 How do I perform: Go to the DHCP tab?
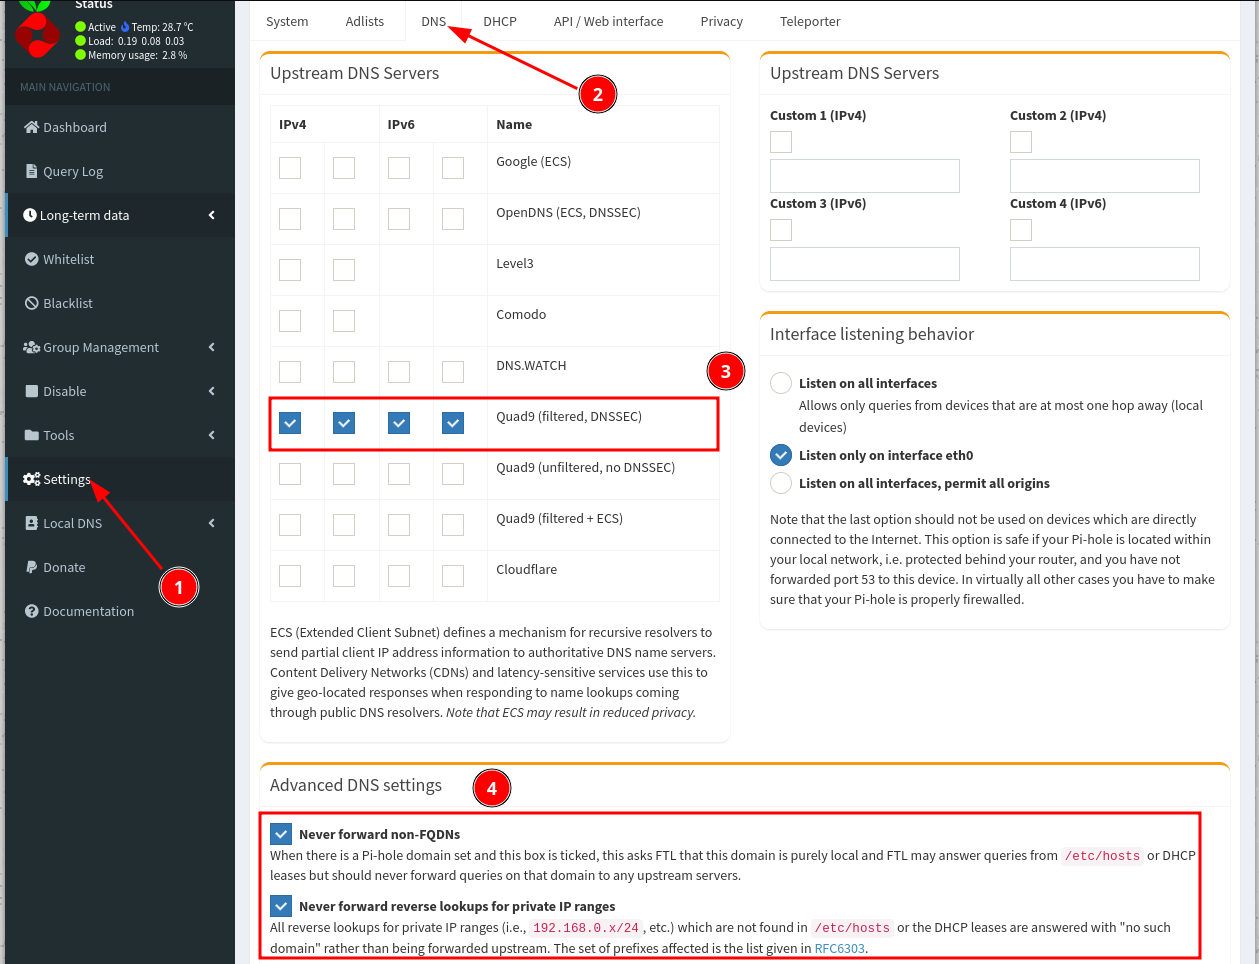pos(500,21)
